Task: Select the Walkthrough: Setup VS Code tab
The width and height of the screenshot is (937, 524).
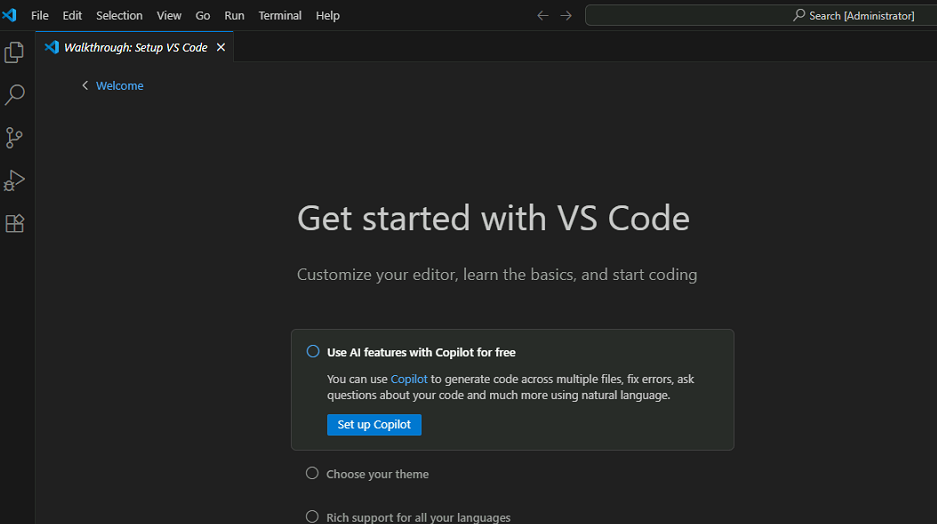Action: pos(135,47)
